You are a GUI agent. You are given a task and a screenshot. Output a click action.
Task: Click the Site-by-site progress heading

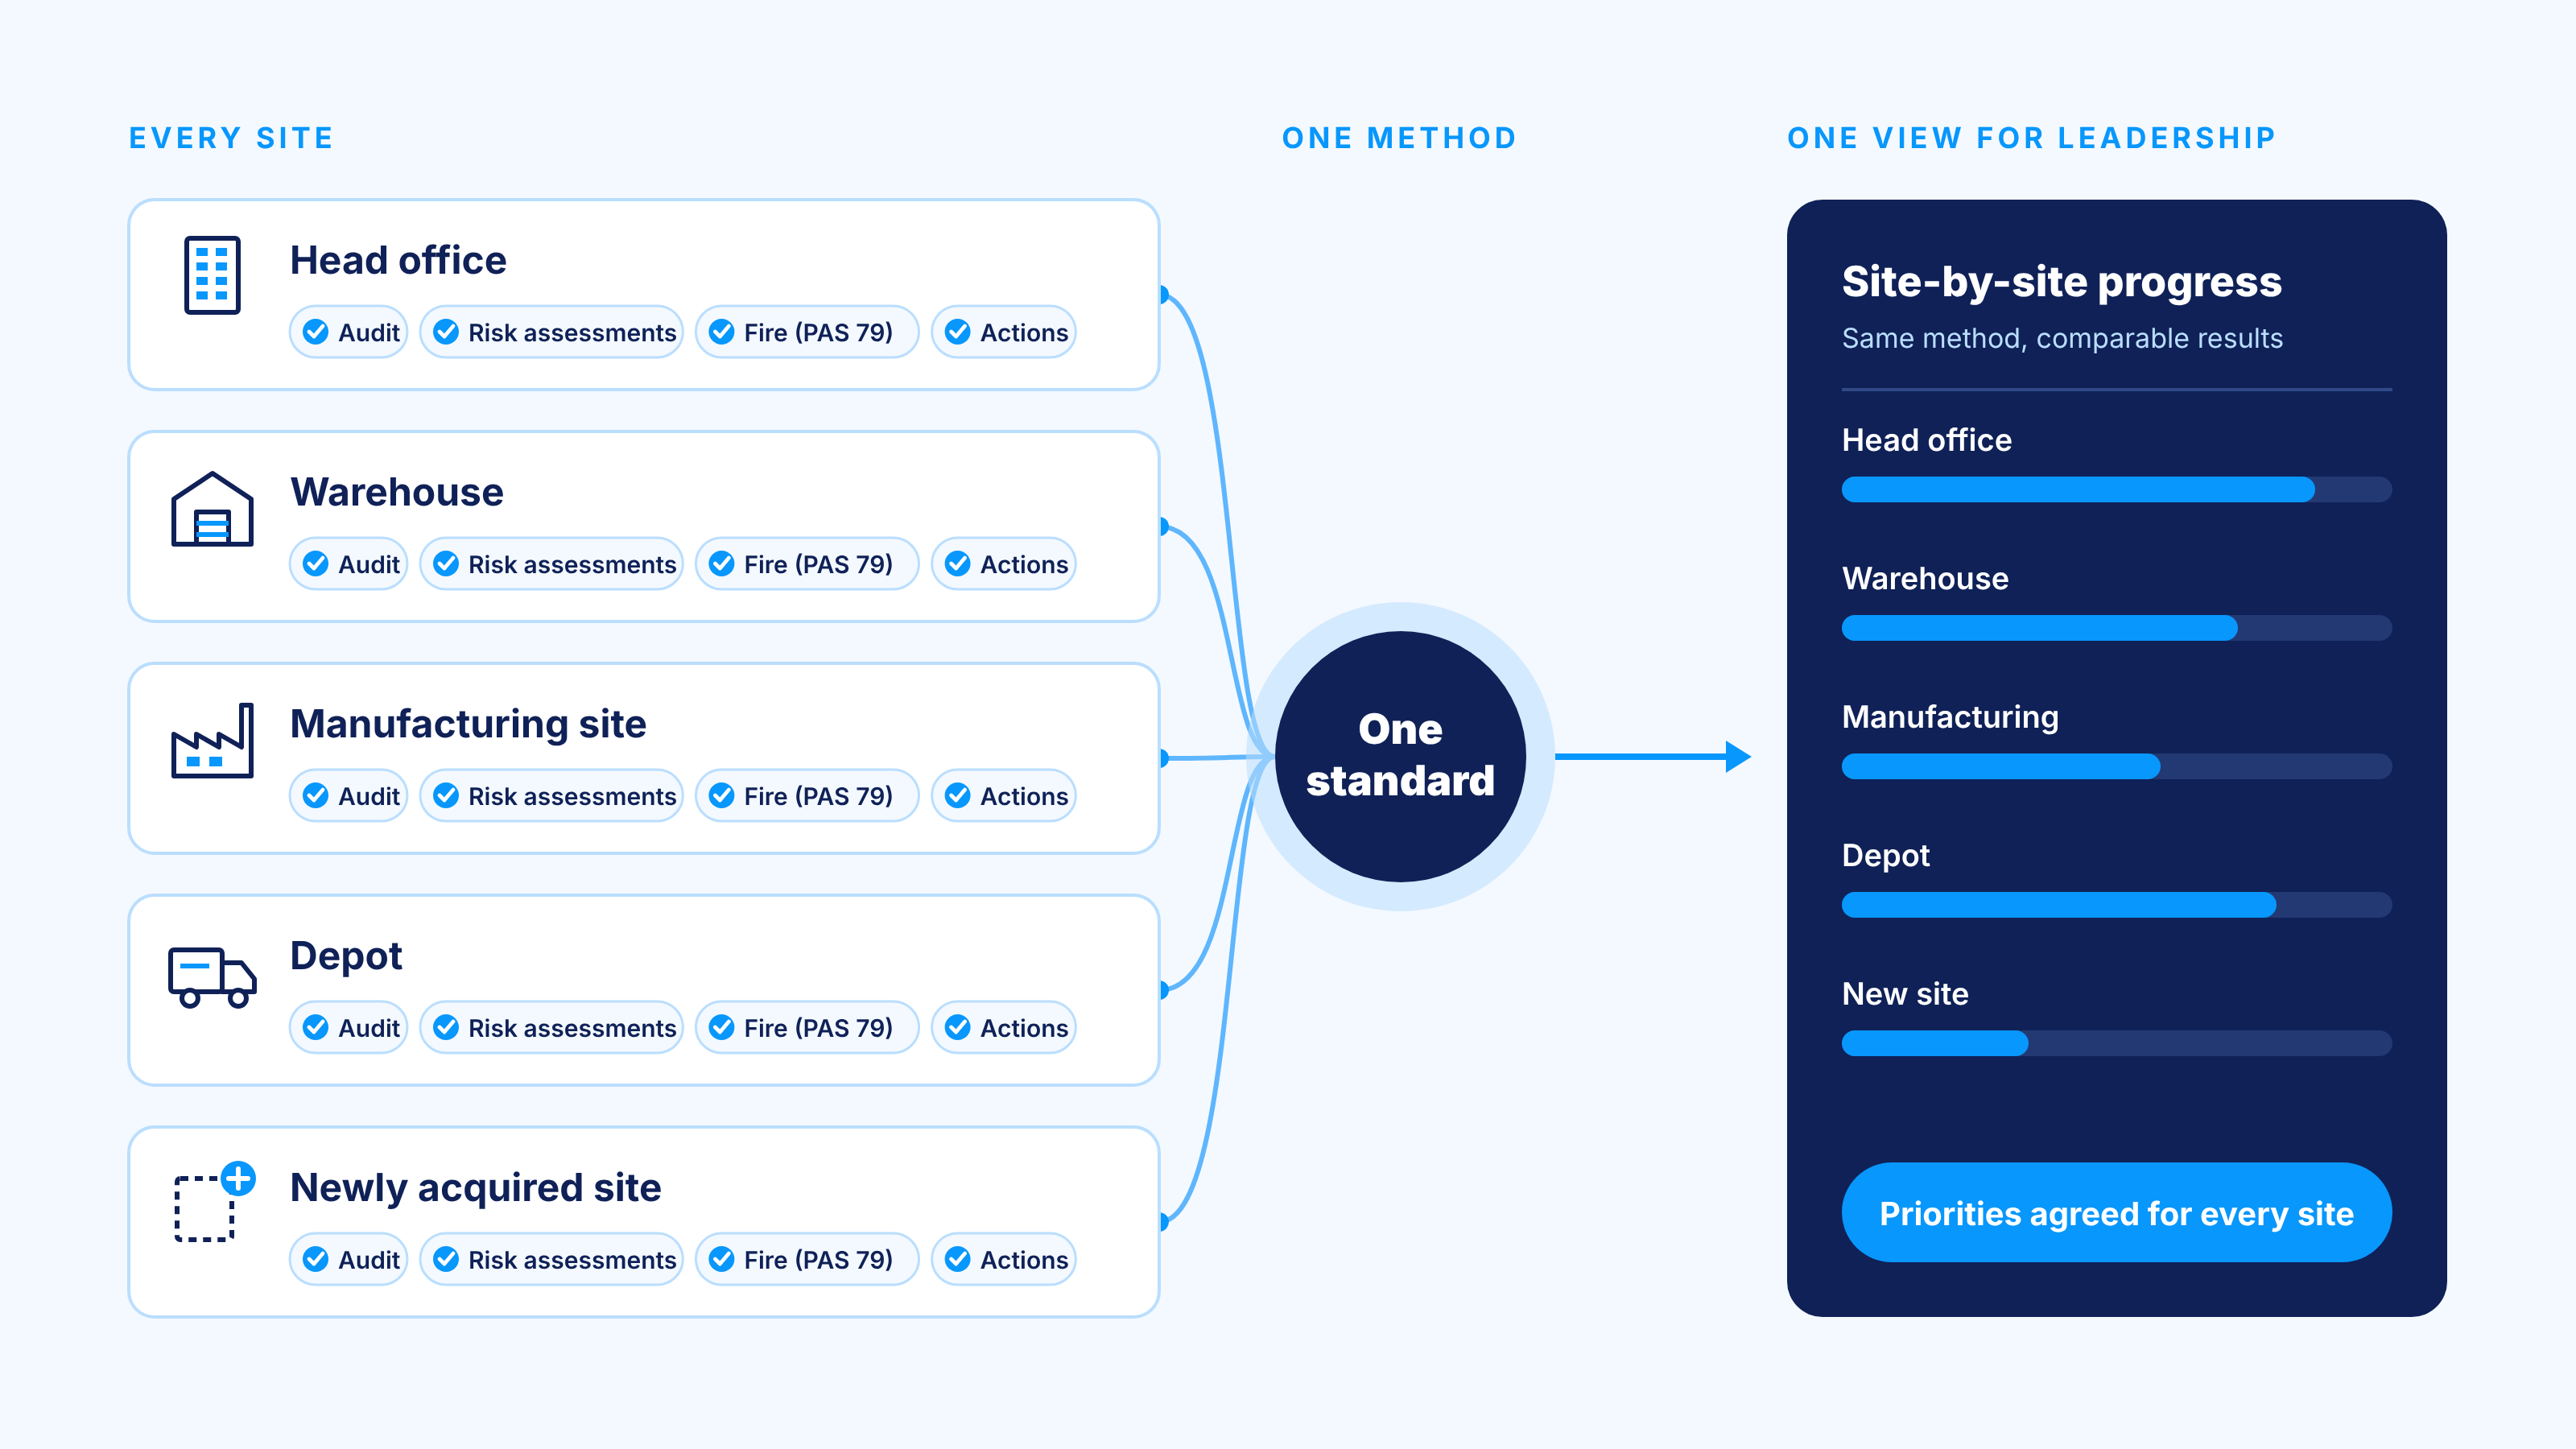pos(2062,282)
